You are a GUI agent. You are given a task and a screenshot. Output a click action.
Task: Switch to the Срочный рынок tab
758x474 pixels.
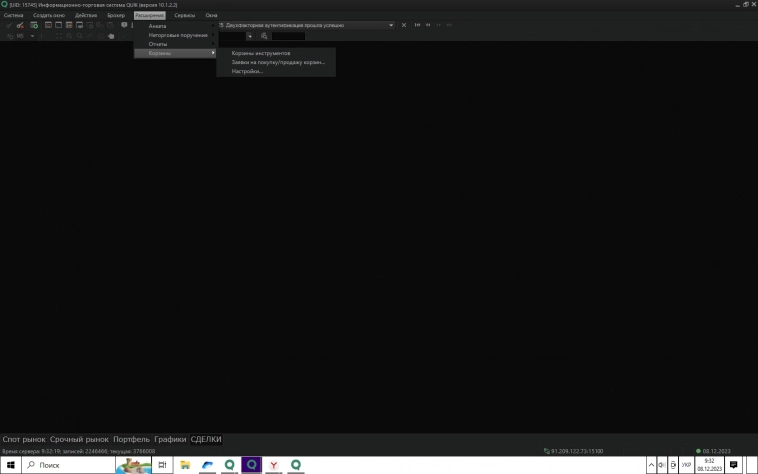(x=79, y=439)
